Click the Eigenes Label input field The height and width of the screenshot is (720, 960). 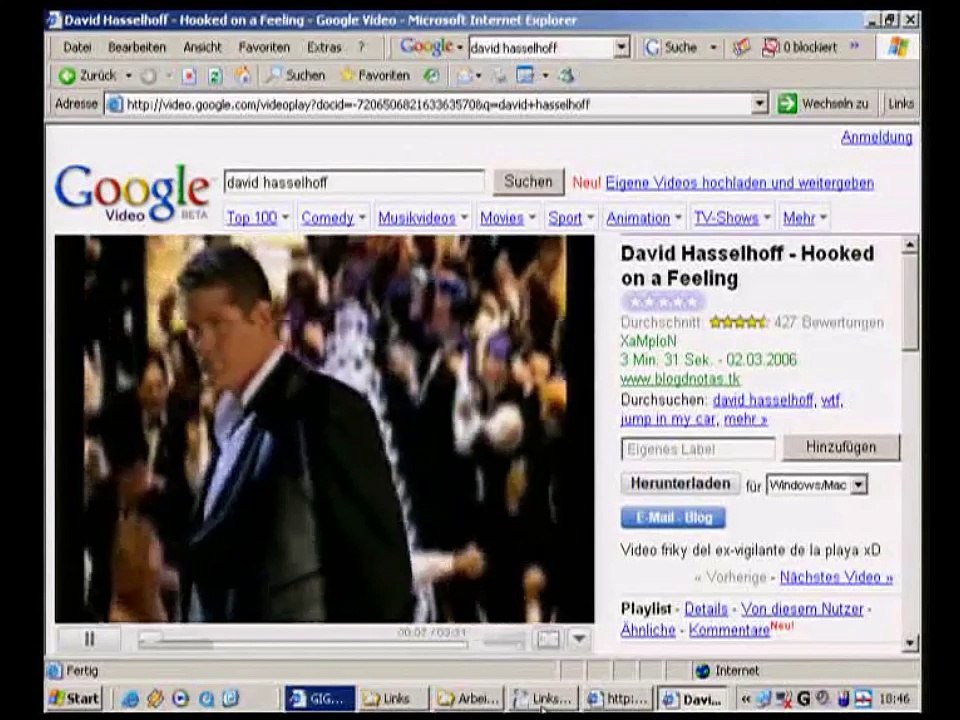(x=698, y=449)
